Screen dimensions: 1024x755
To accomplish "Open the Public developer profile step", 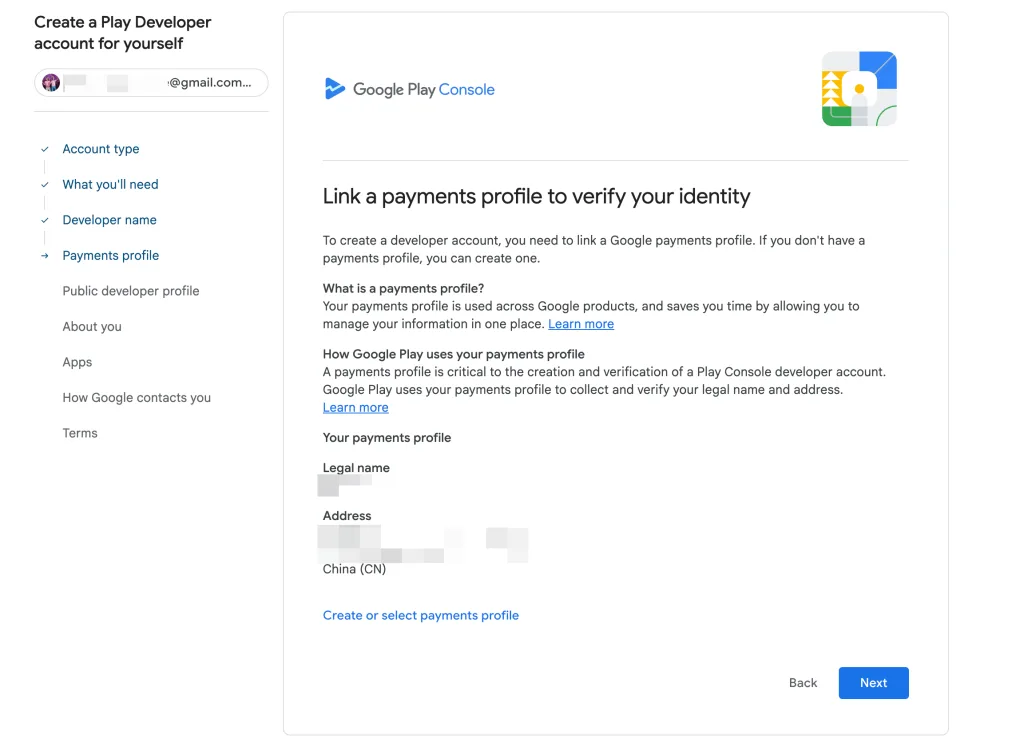I will coord(131,291).
